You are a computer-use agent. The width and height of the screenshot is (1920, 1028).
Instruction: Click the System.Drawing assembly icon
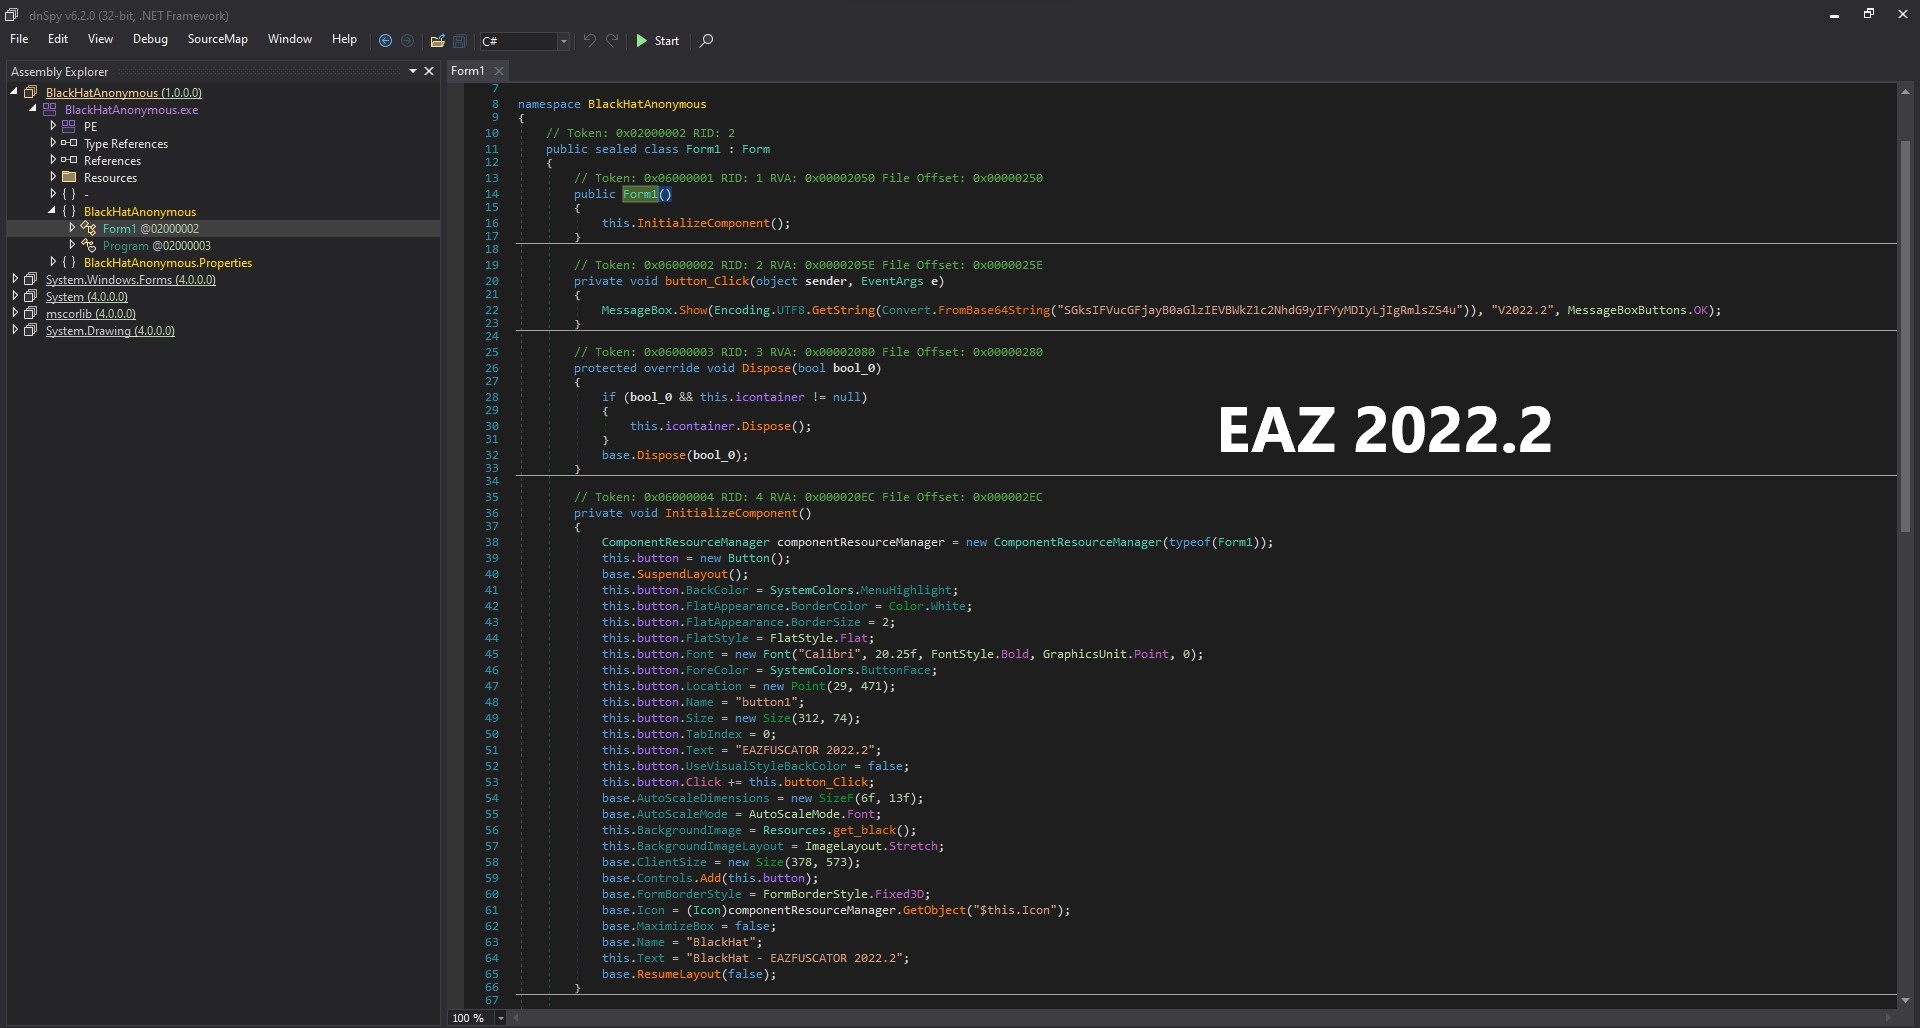[31, 330]
